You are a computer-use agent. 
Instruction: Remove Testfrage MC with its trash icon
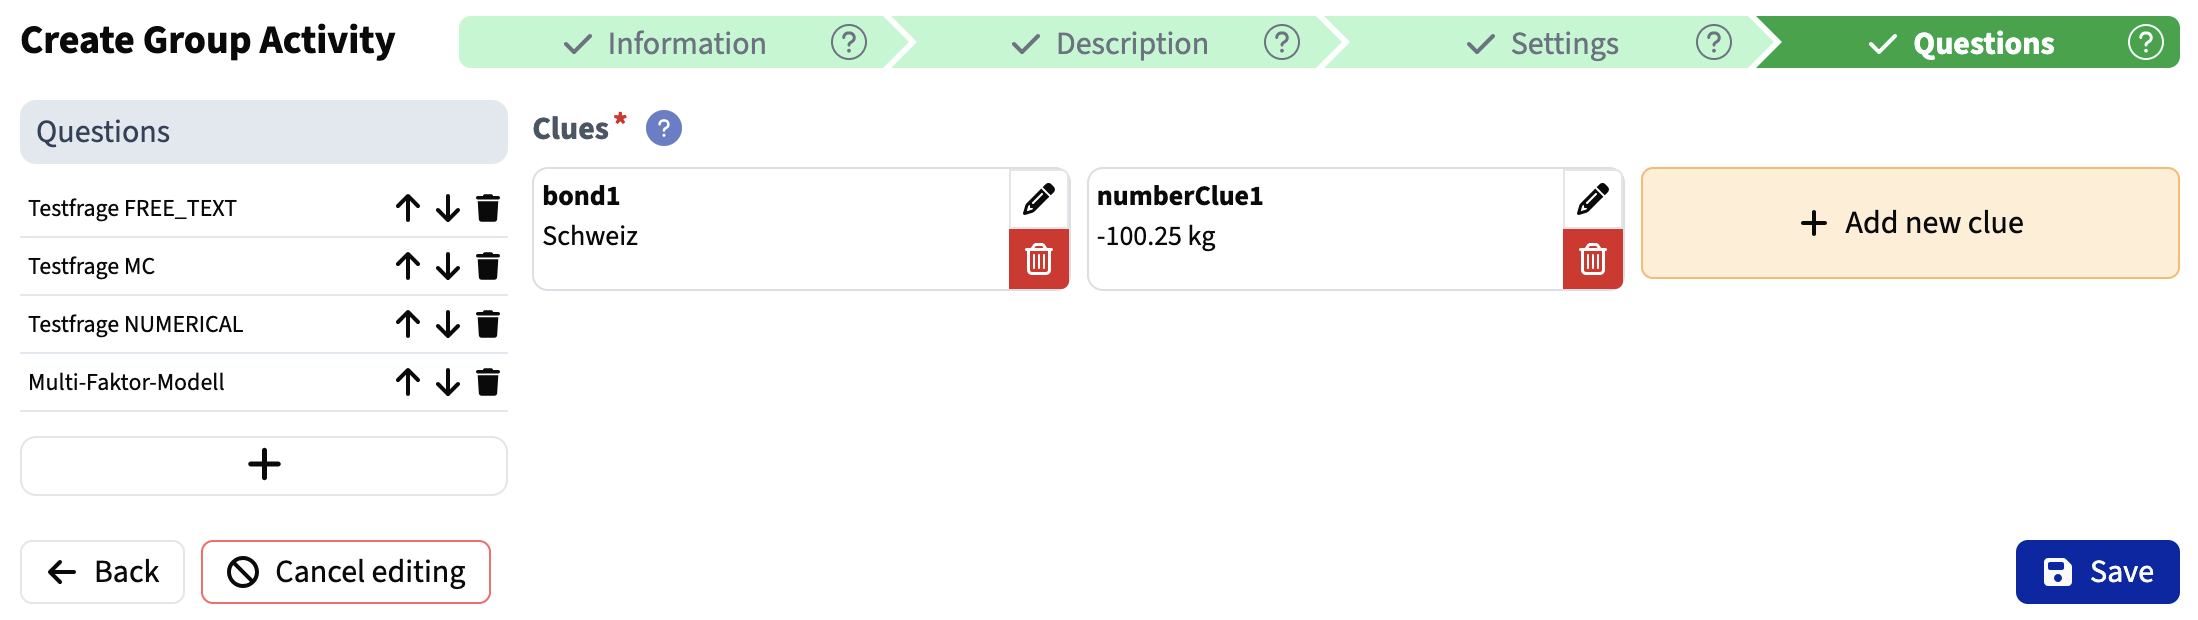tap(488, 266)
